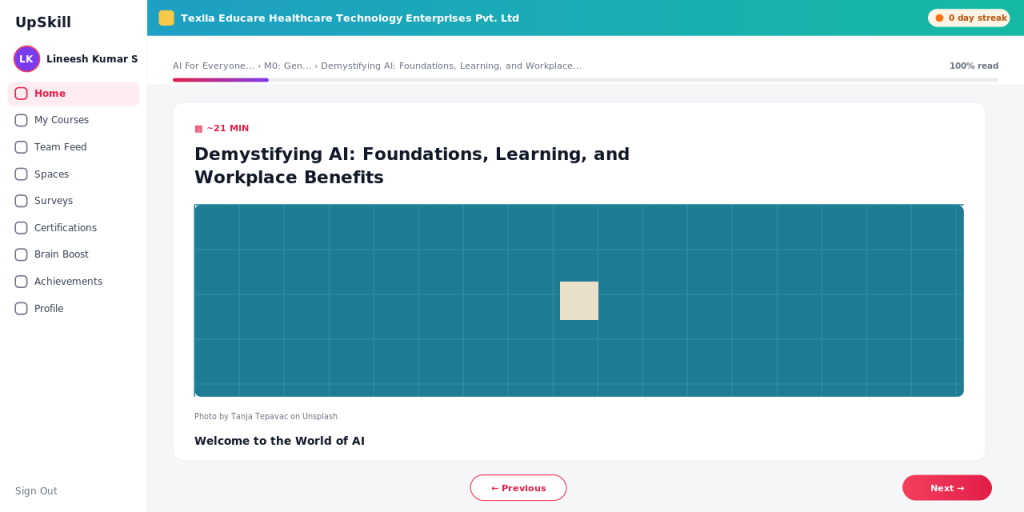Screen dimensions: 1024x512
Task: Click the M0: Gen… breadcrumb
Action: [x=287, y=66]
